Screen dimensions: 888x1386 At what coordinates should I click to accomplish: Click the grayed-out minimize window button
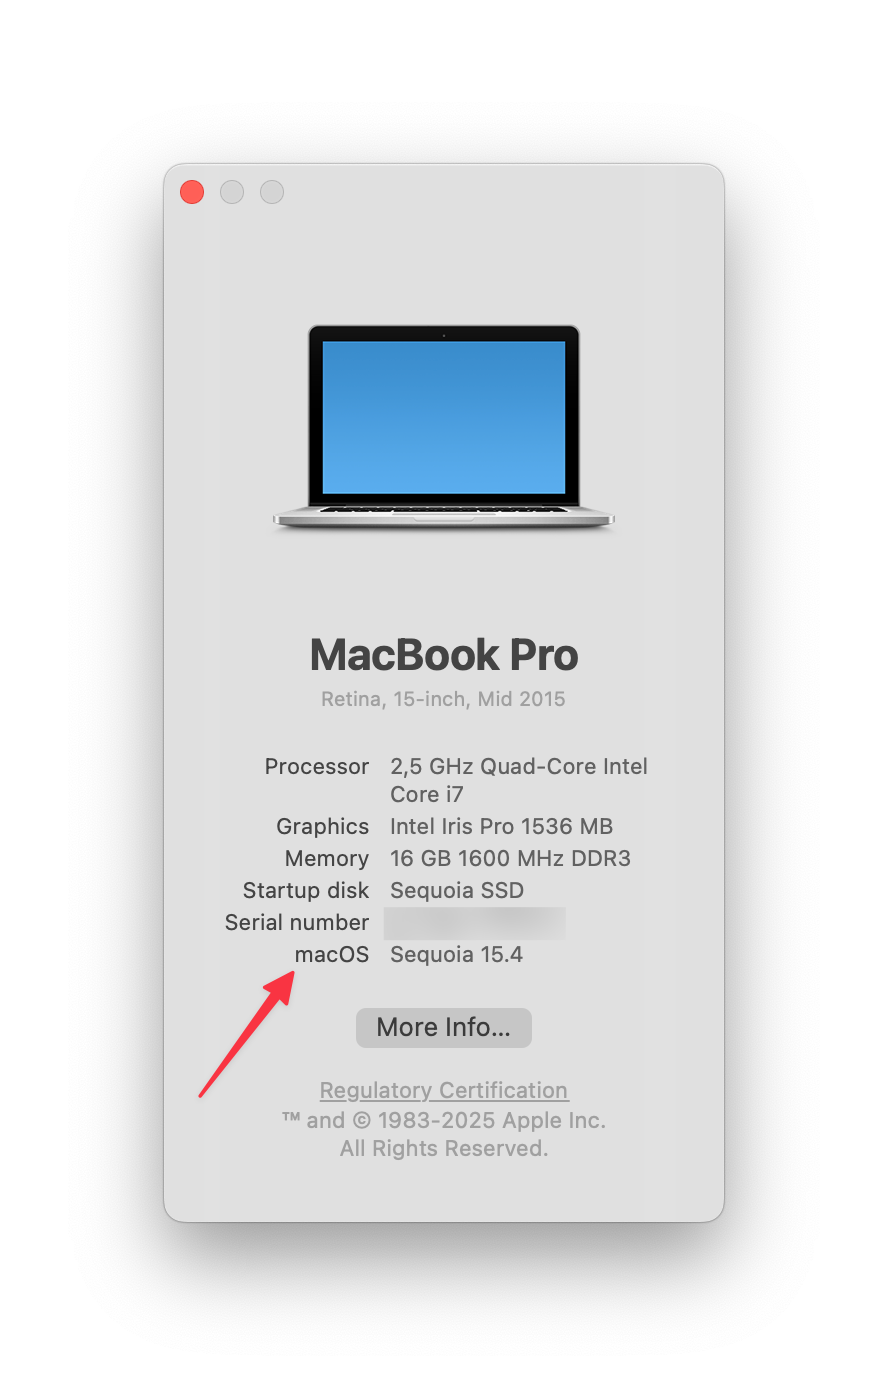tap(232, 192)
